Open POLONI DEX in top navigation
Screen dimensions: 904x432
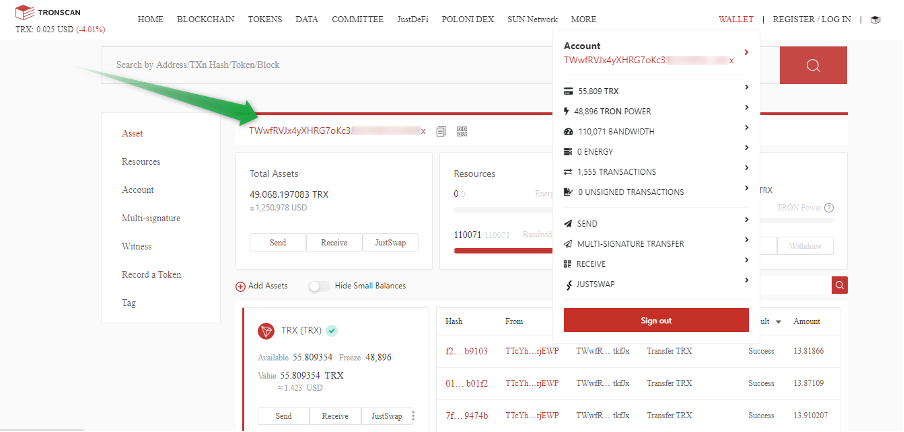coord(468,19)
